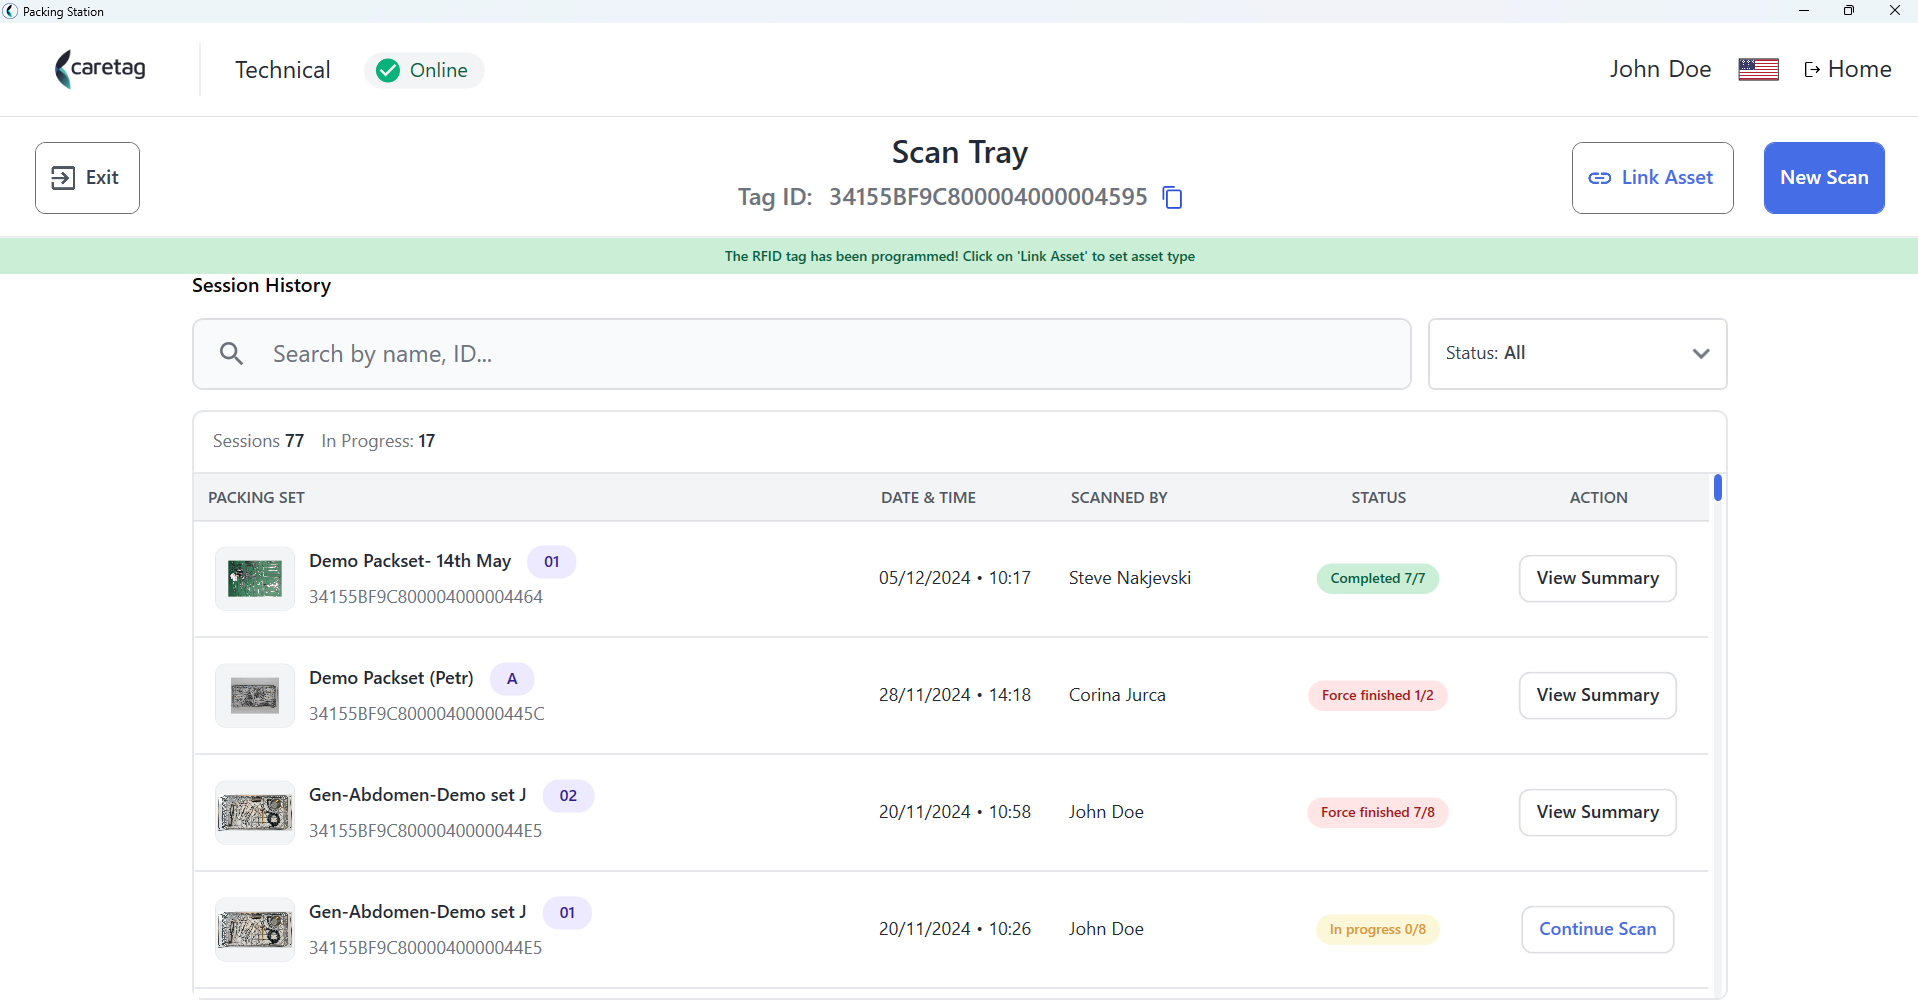
Task: Click the Search by name, ID field
Action: pos(801,354)
